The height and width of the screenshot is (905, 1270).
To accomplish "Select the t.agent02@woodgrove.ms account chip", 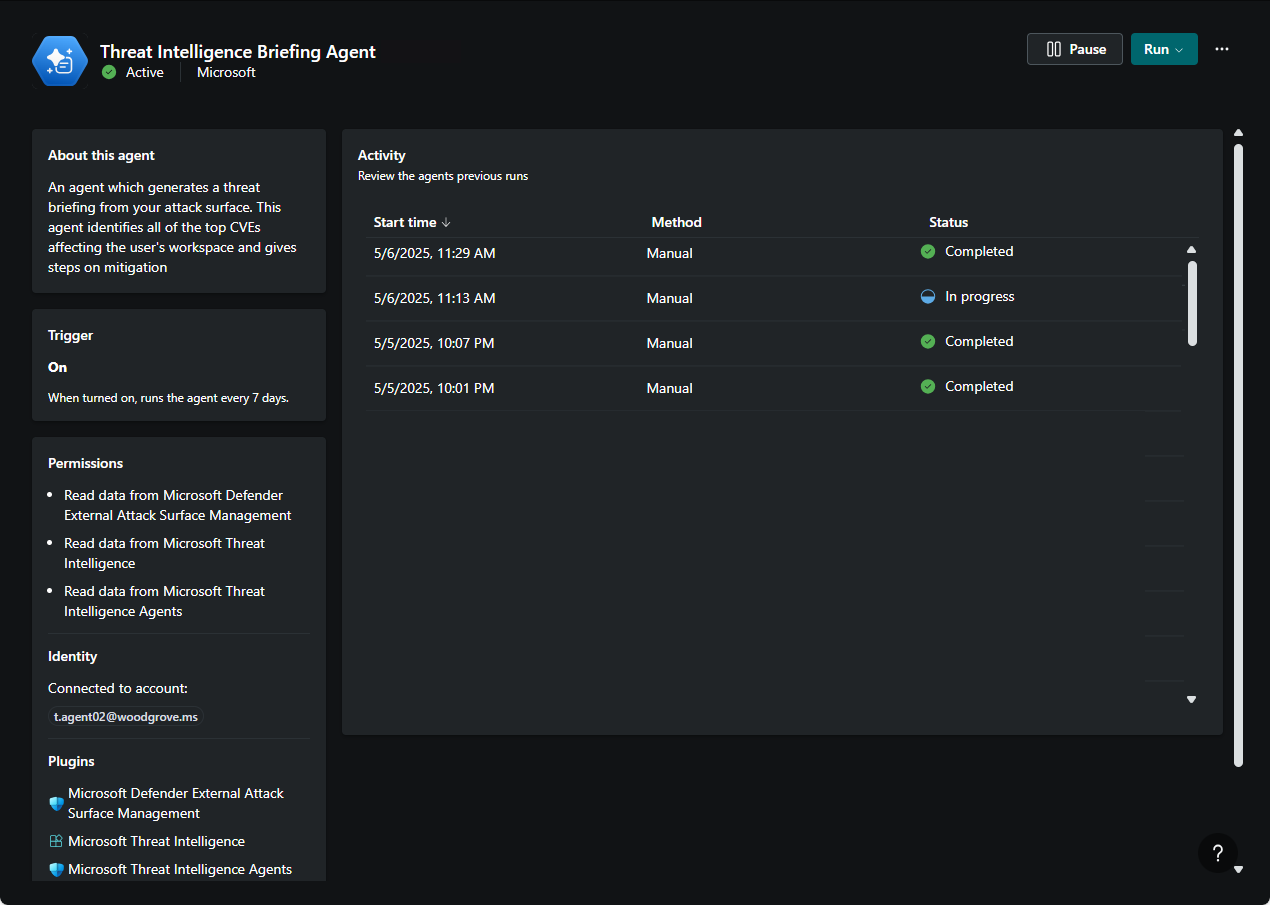I will (126, 717).
